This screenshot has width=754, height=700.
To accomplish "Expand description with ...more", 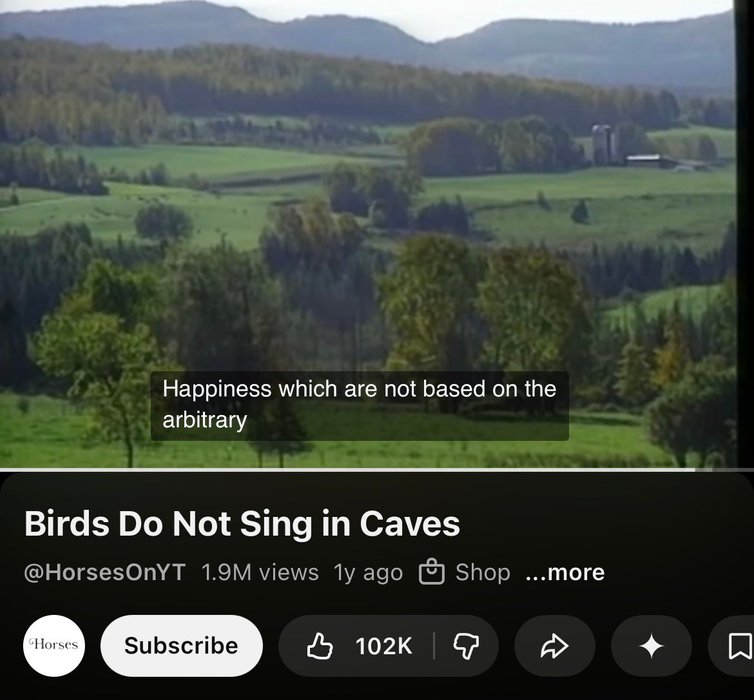I will click(565, 572).
